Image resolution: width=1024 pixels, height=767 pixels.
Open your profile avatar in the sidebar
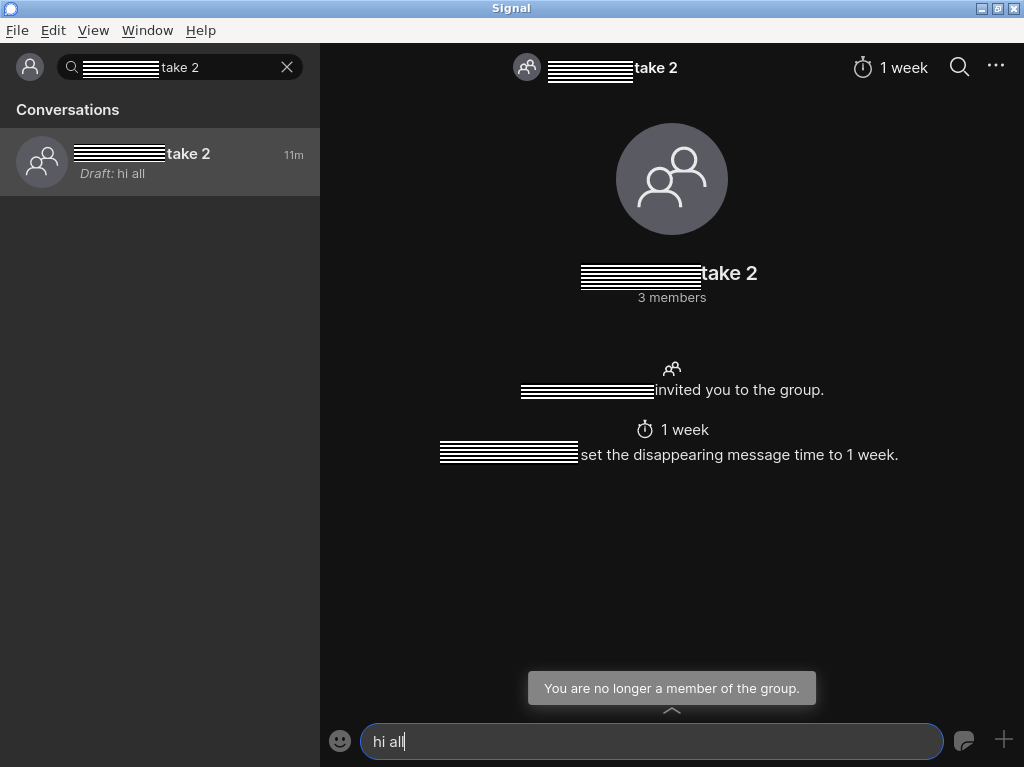pos(30,67)
